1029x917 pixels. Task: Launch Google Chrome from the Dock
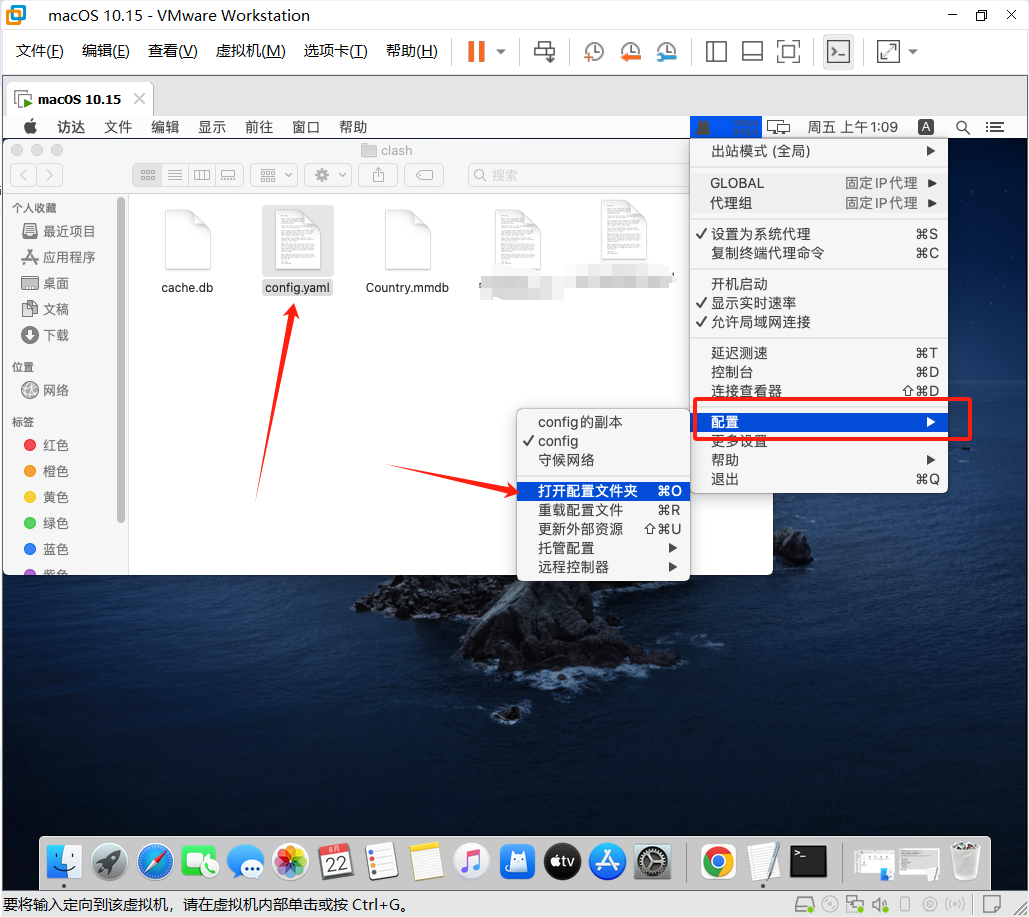[x=717, y=860]
